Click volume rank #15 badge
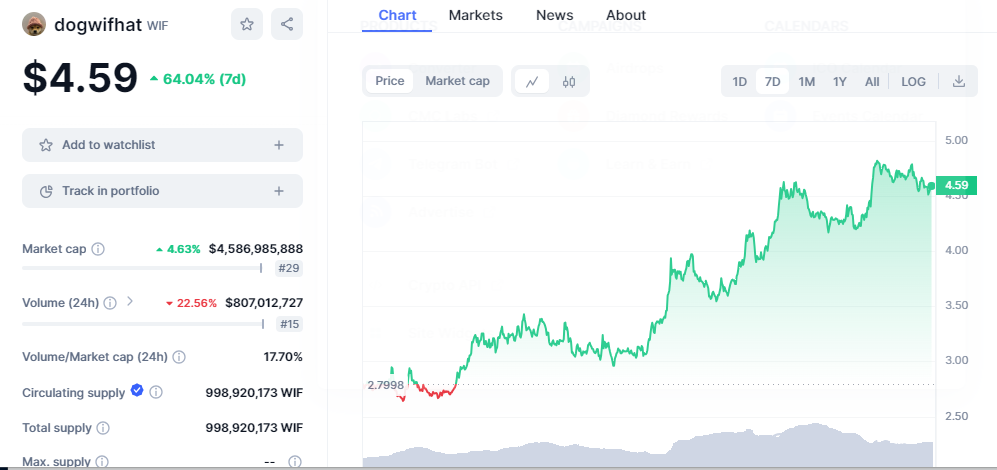The image size is (997, 470). pyautogui.click(x=289, y=324)
